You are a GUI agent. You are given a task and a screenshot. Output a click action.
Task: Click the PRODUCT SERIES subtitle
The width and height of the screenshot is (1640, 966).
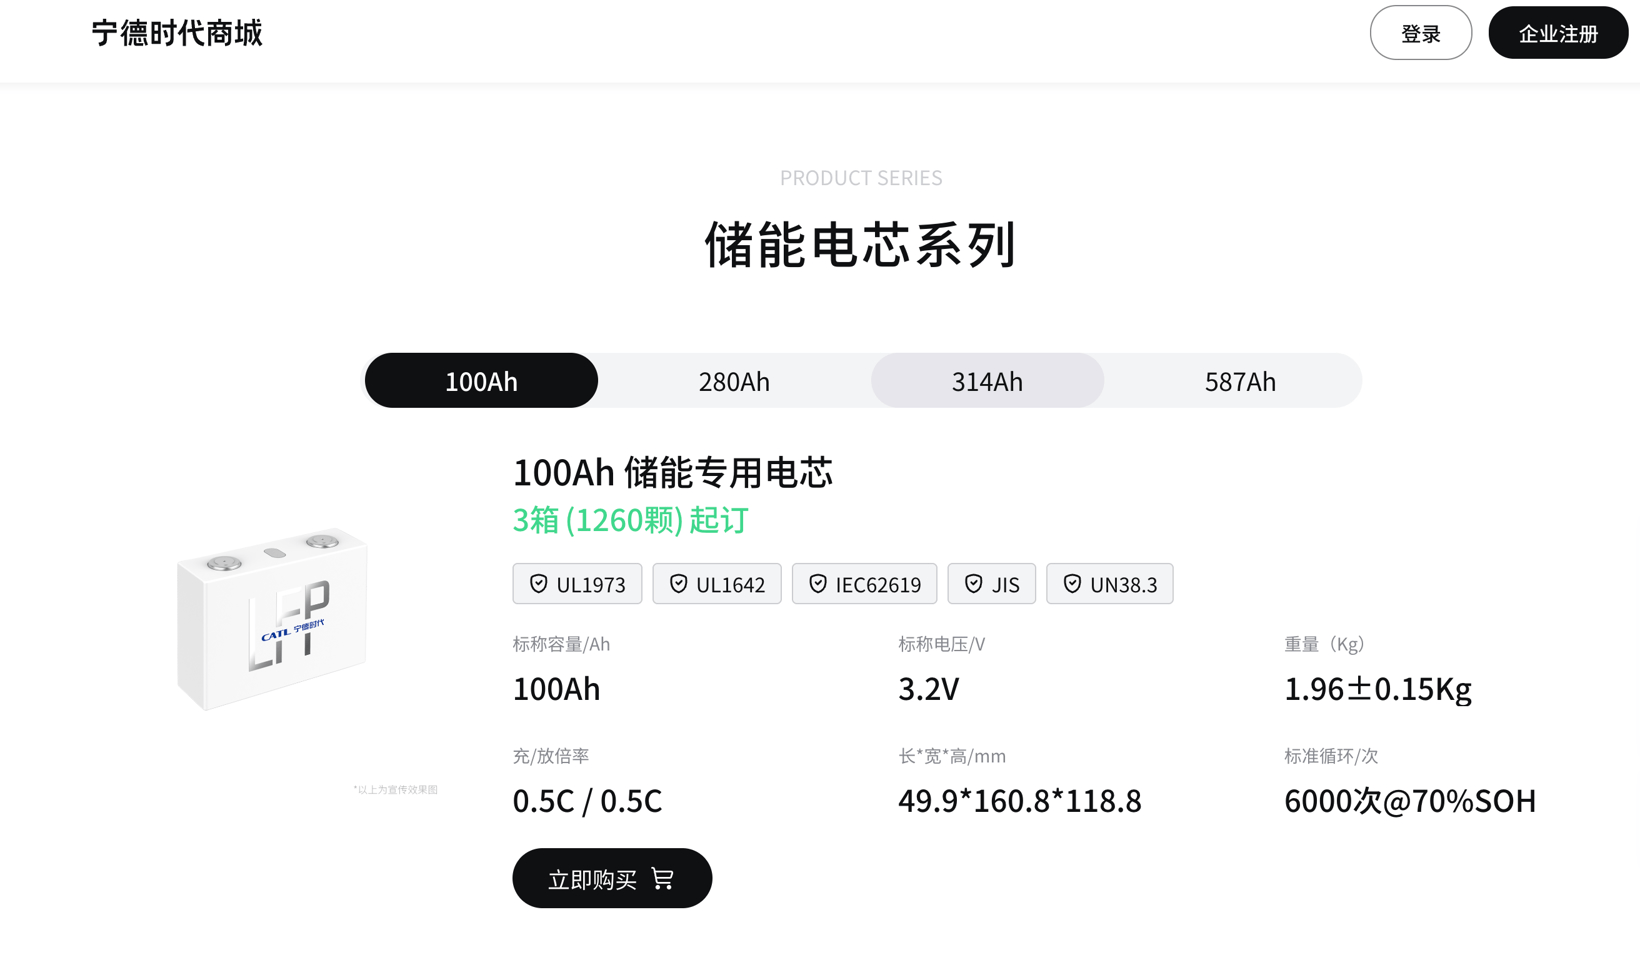[861, 177]
